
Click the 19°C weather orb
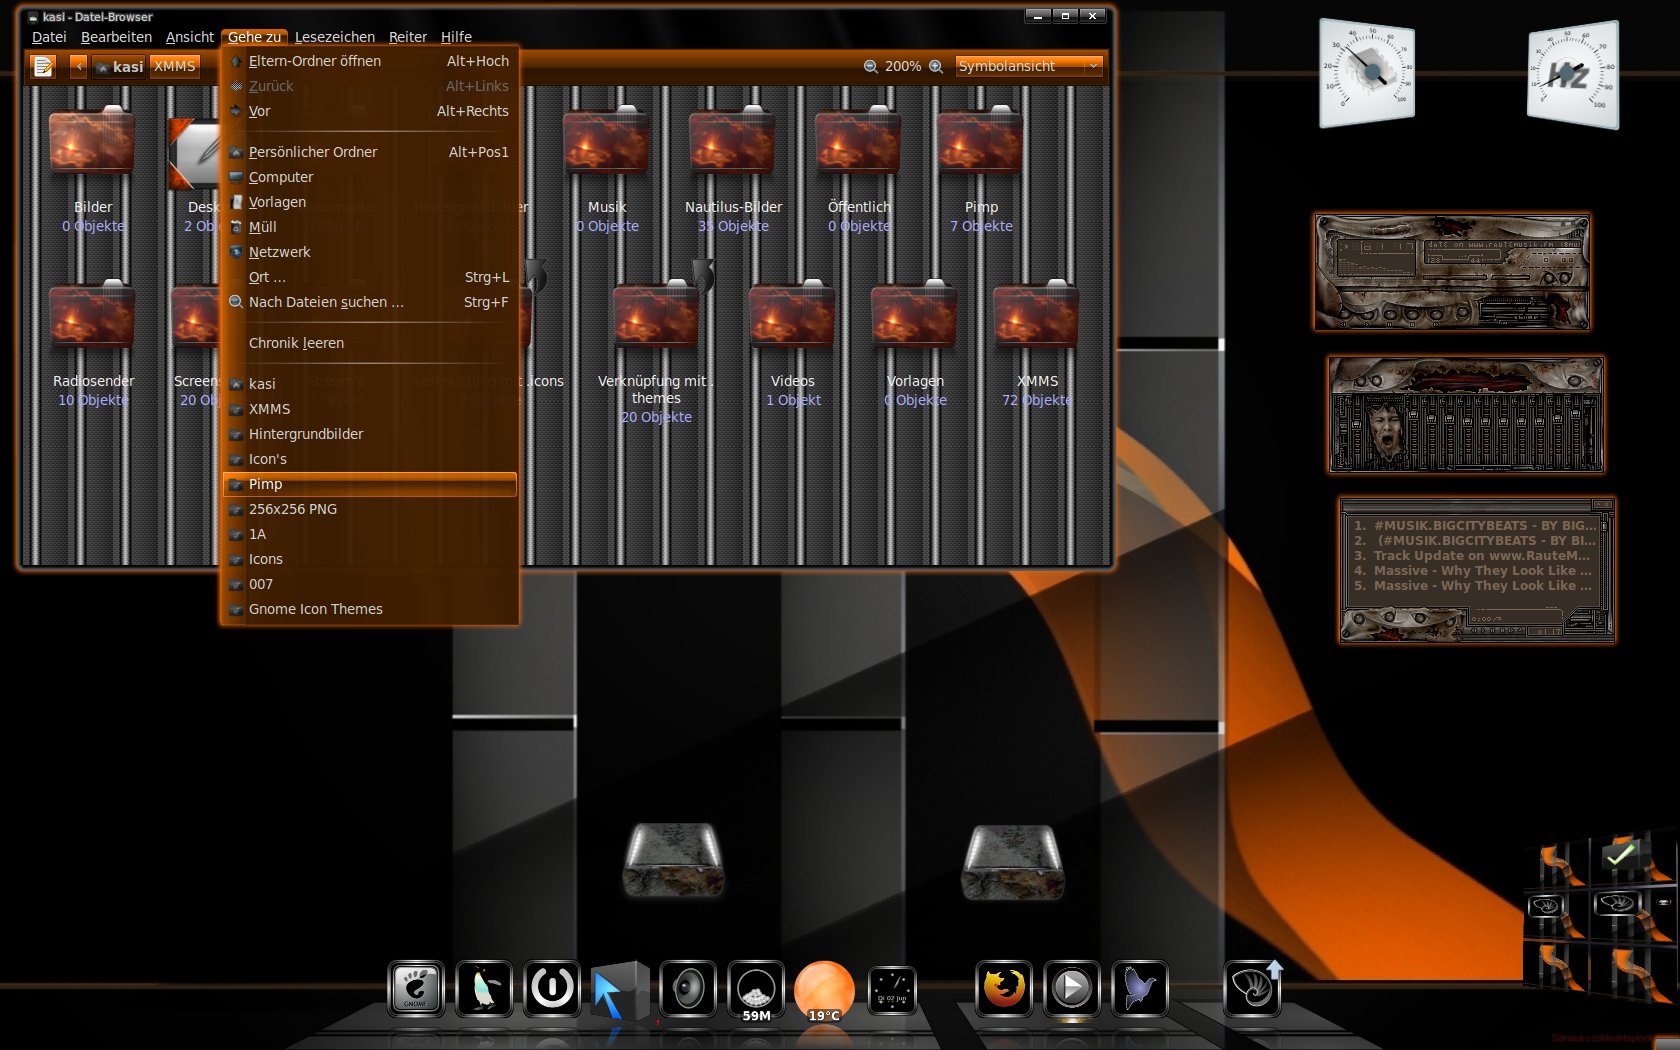(824, 990)
